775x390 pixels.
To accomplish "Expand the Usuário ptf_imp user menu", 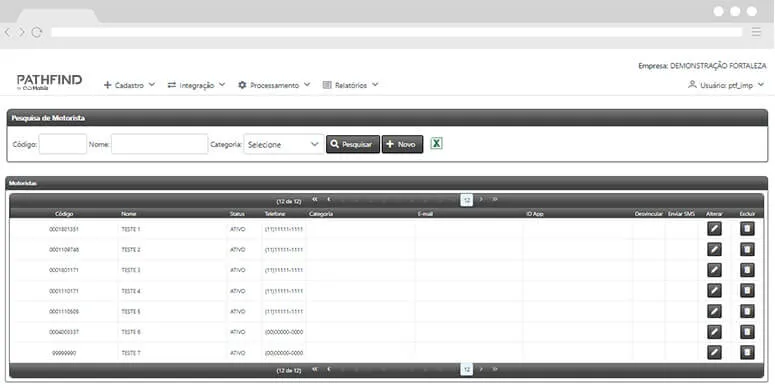I will point(726,85).
